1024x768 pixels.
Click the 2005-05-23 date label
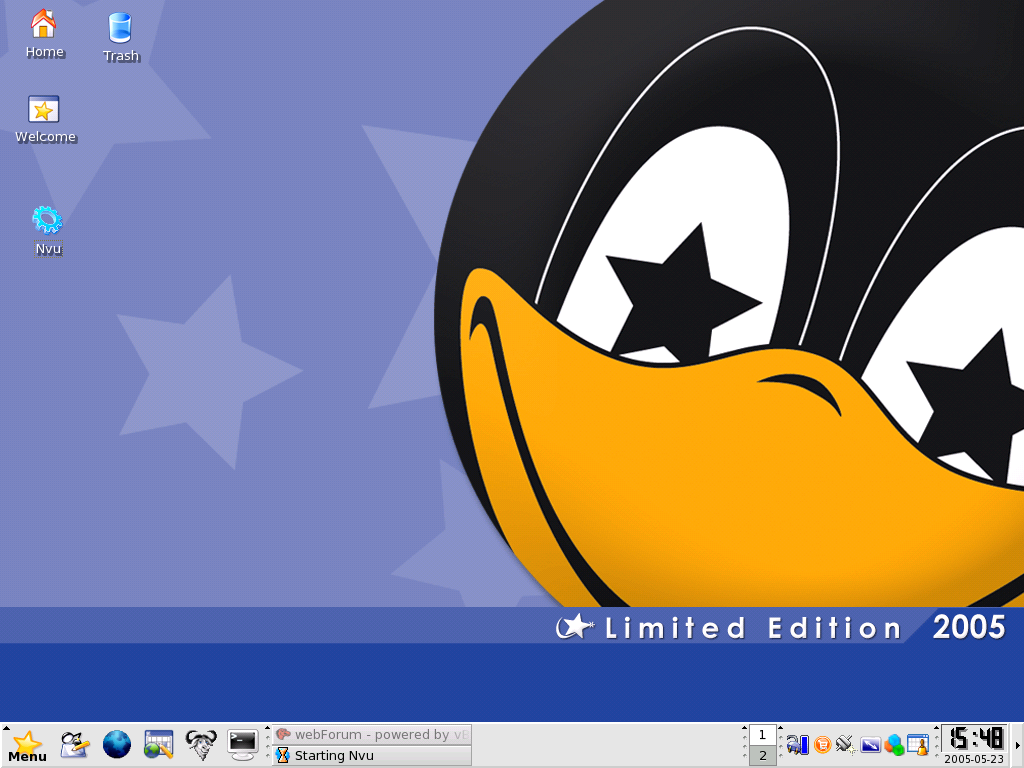[974, 759]
